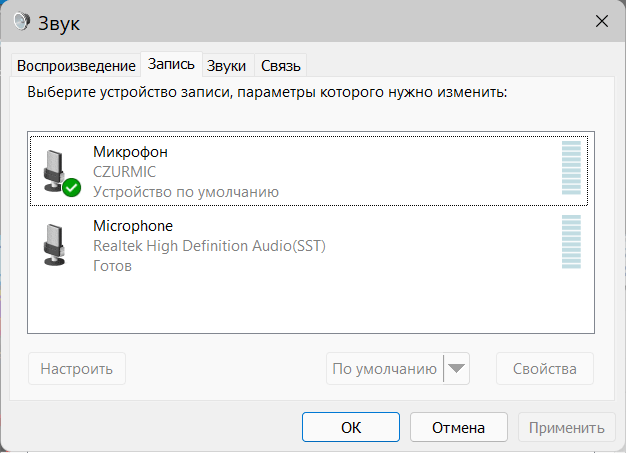This screenshot has width=626, height=453.
Task: Click the OK button
Action: [x=351, y=427]
